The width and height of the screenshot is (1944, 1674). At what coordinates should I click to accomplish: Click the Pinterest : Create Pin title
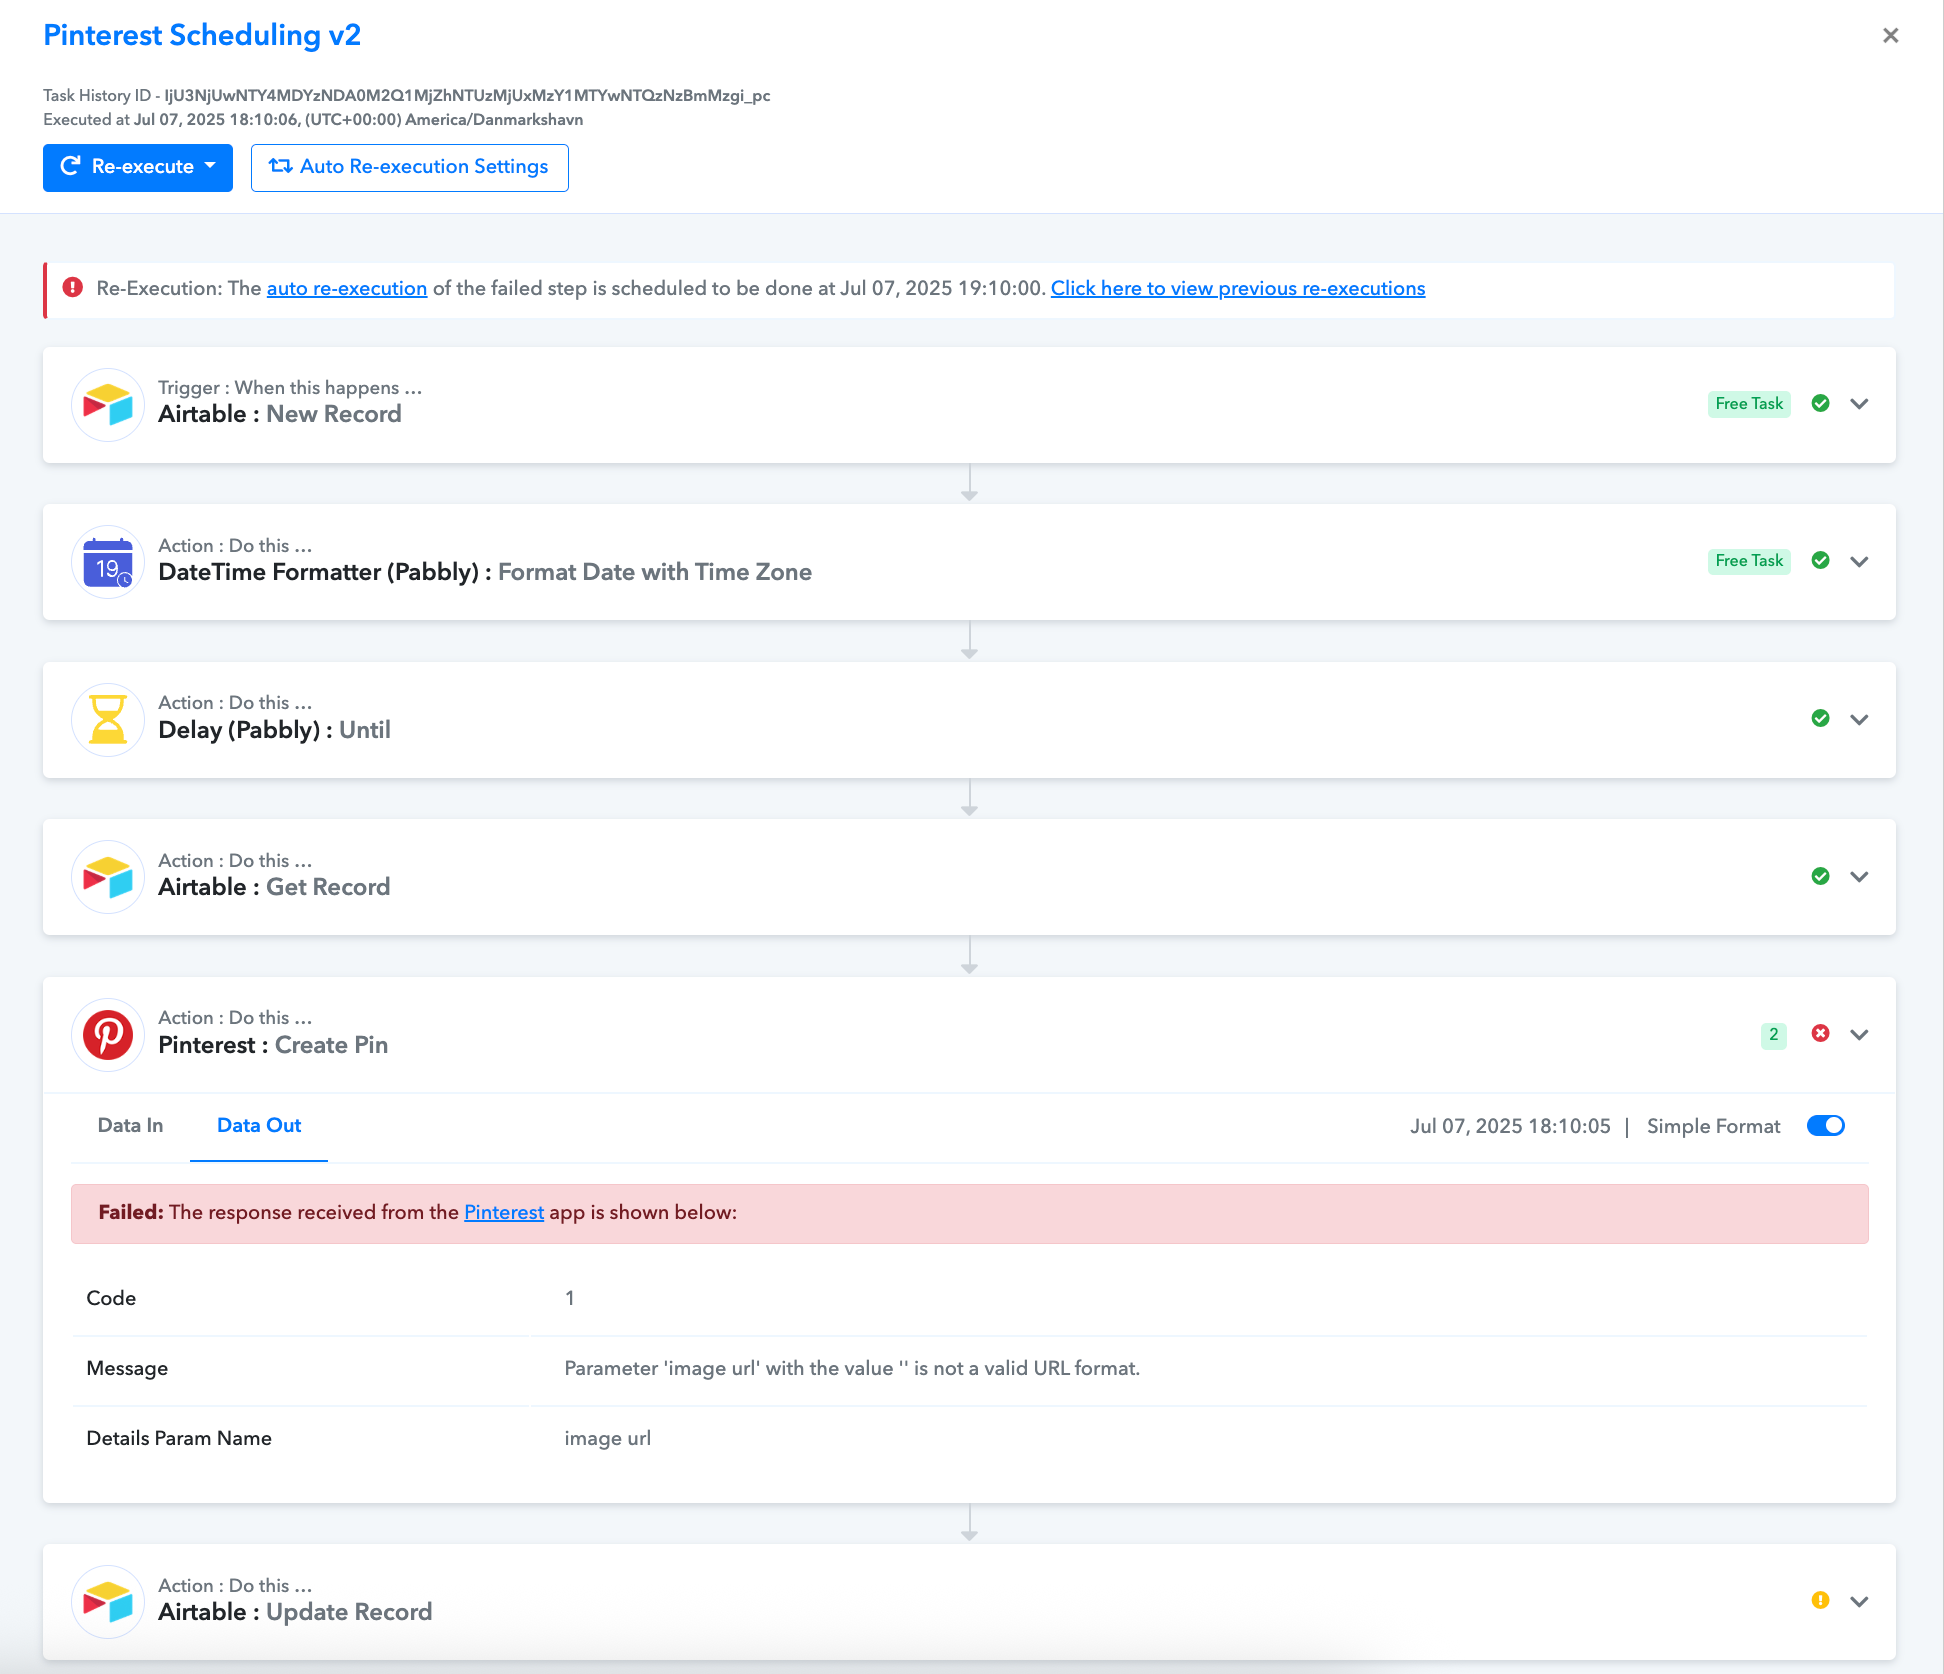(273, 1045)
